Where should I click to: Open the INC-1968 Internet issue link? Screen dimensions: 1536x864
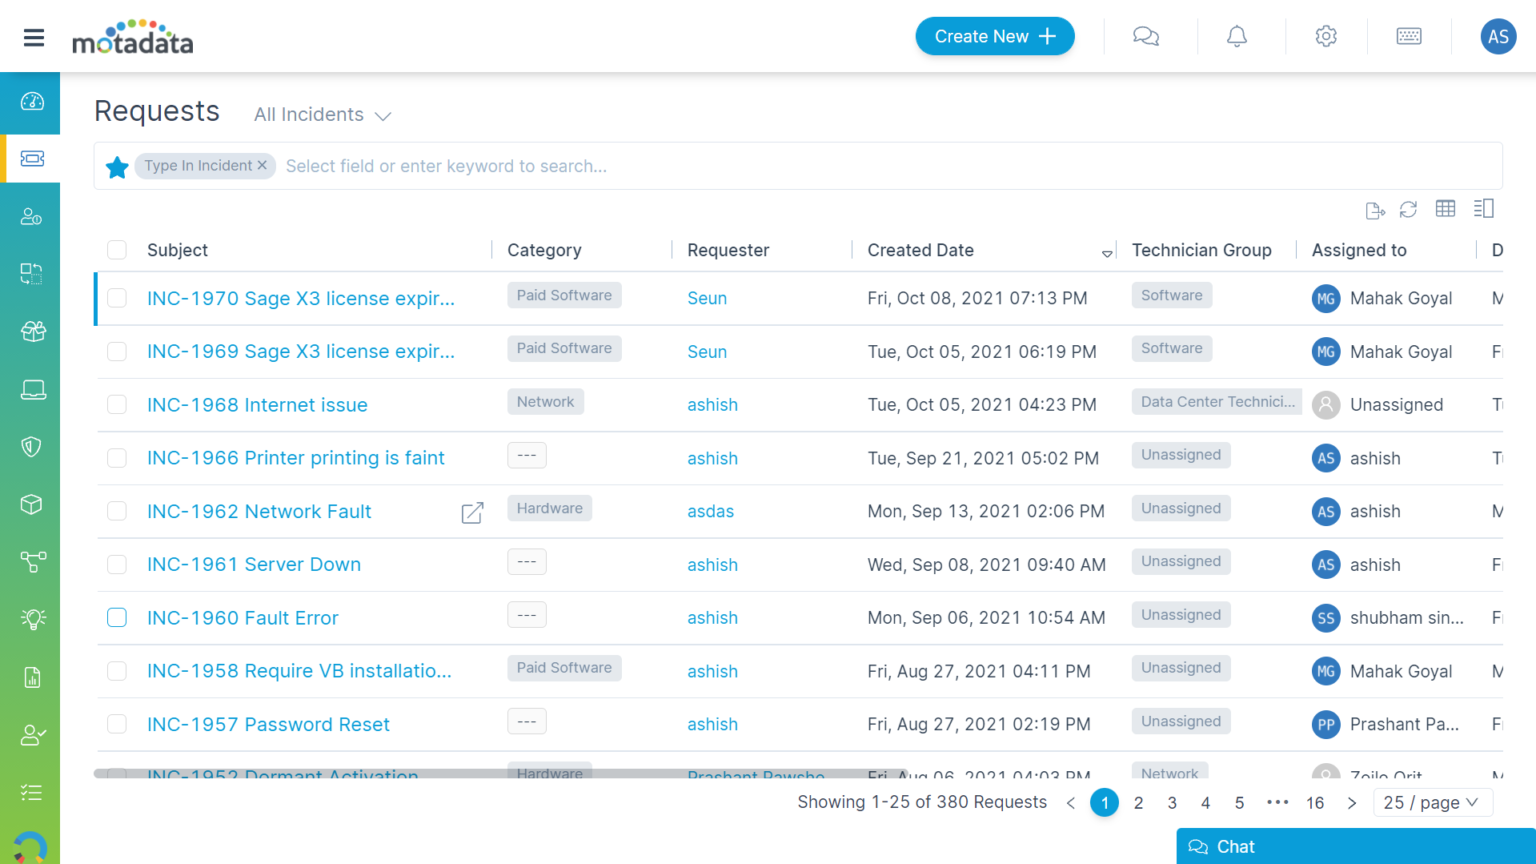(x=257, y=405)
